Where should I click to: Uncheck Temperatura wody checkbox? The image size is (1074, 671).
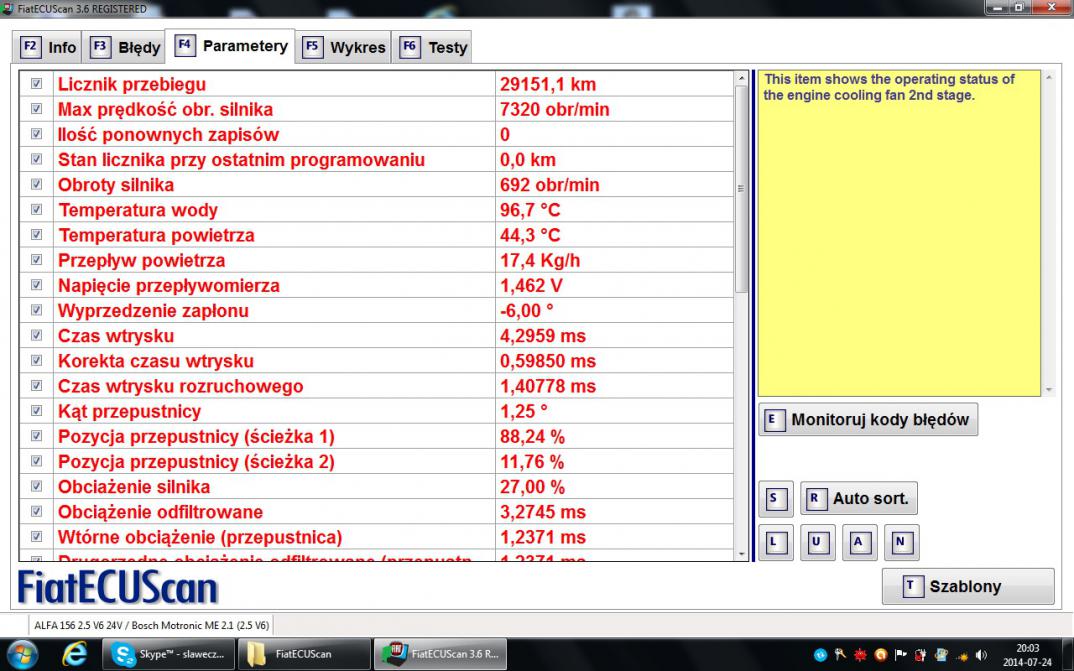pos(36,210)
